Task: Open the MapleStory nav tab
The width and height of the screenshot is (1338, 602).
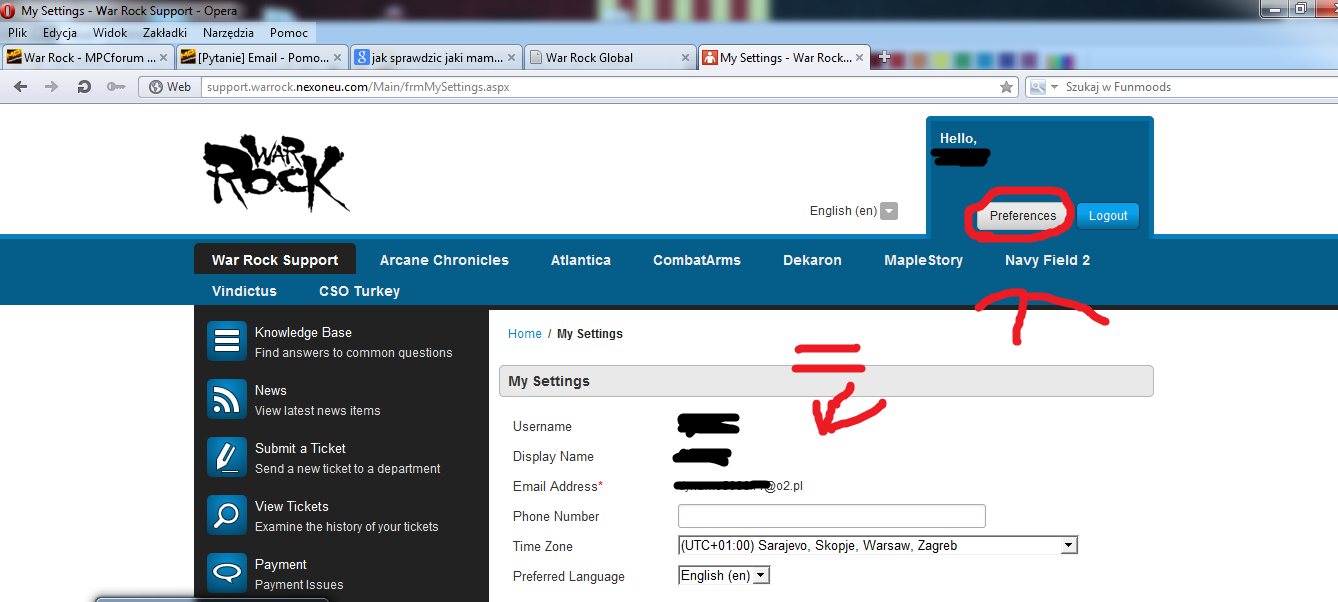Action: [923, 260]
